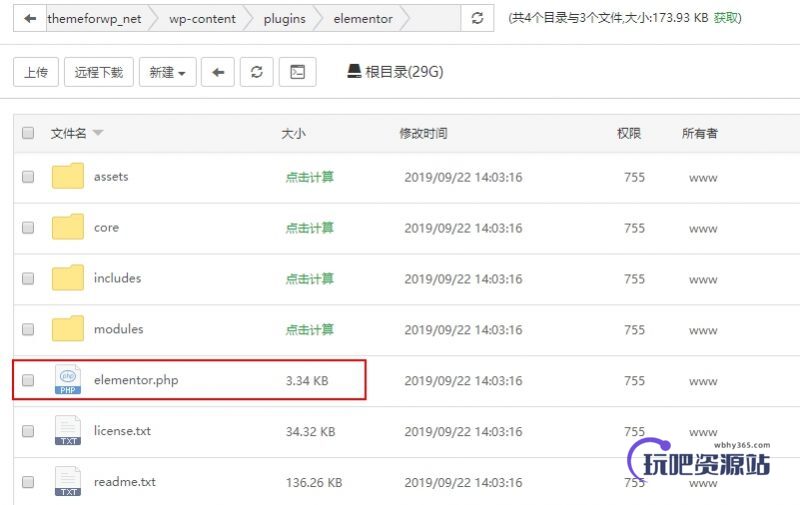Screen dimensions: 800x505
Task: Refresh the path bar with reload icon
Action: (x=477, y=18)
